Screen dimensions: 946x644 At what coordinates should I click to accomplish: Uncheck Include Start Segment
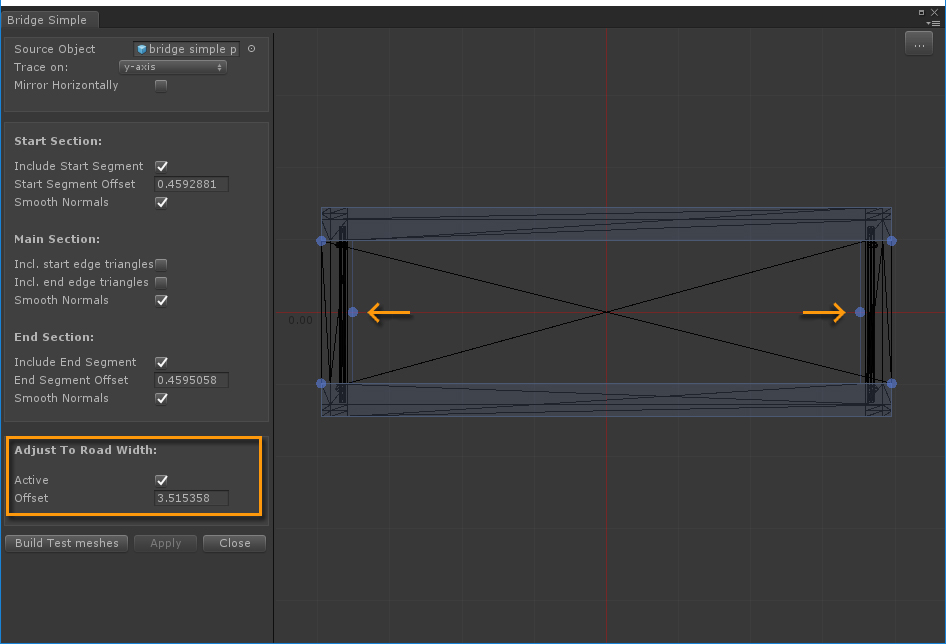pos(161,166)
